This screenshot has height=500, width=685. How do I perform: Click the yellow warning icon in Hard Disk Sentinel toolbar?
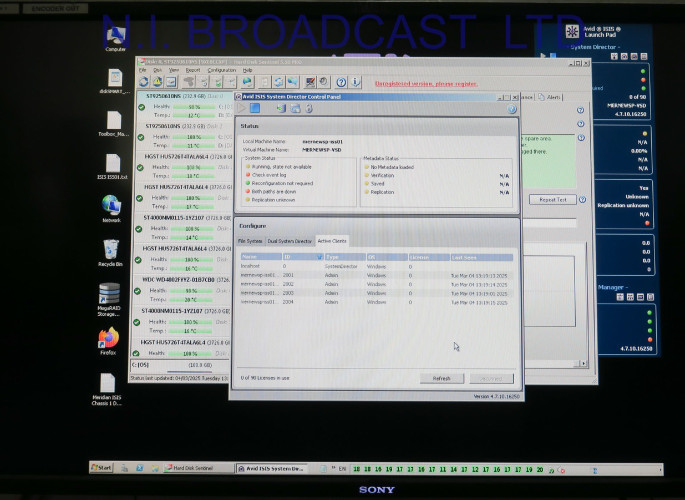point(157,82)
